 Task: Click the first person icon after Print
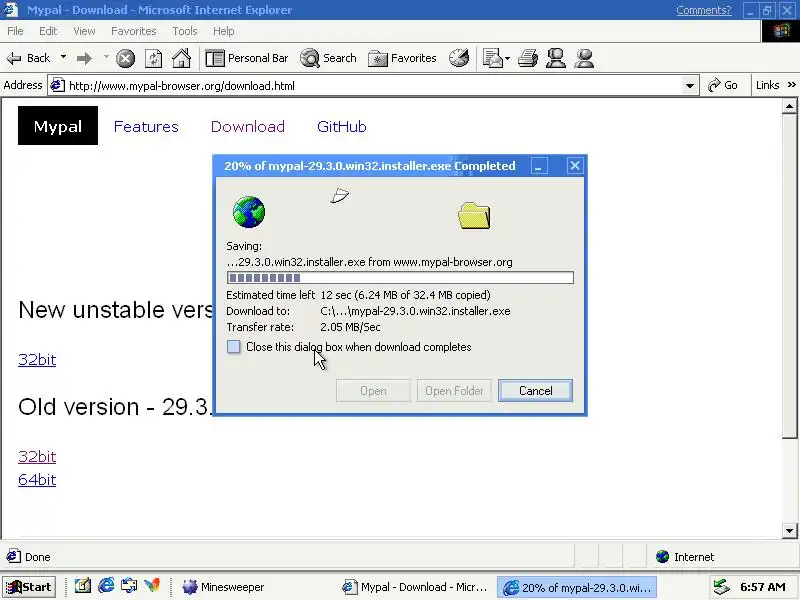[556, 58]
